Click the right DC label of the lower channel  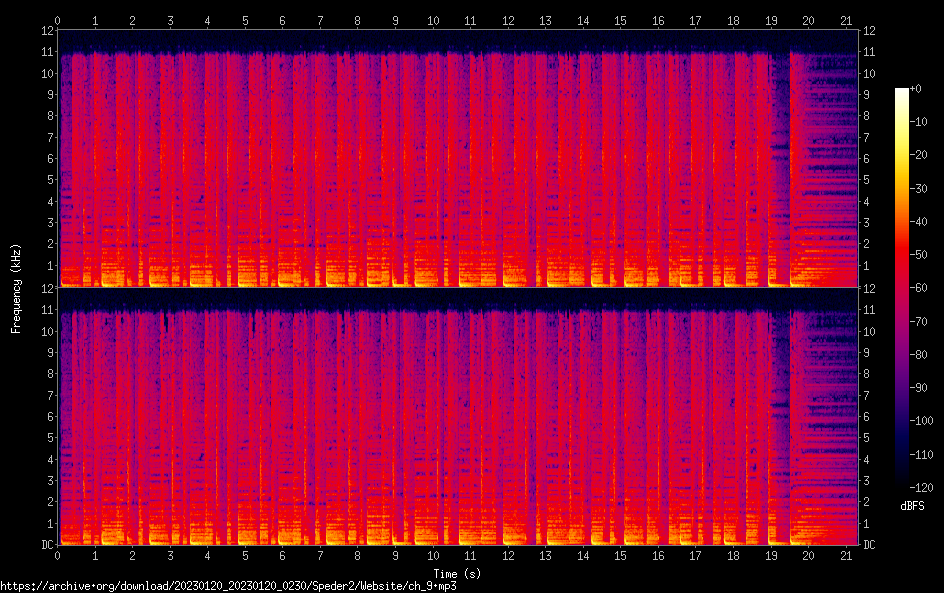click(870, 545)
